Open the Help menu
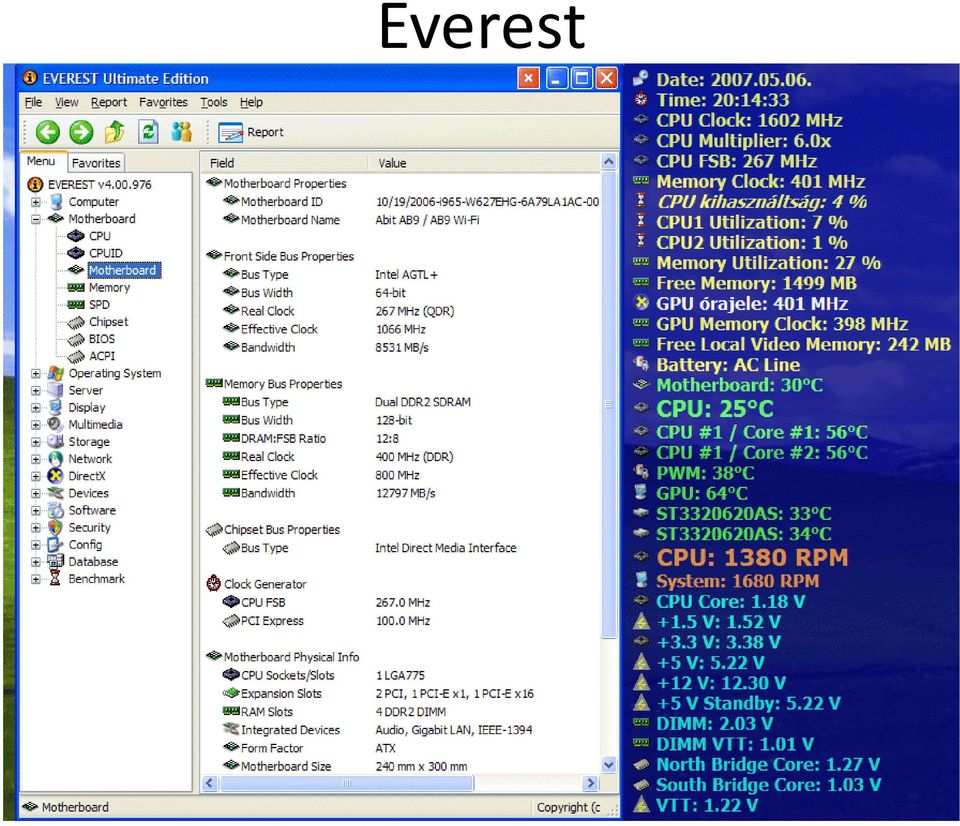Viewport: 960px width, 826px height. coord(251,102)
